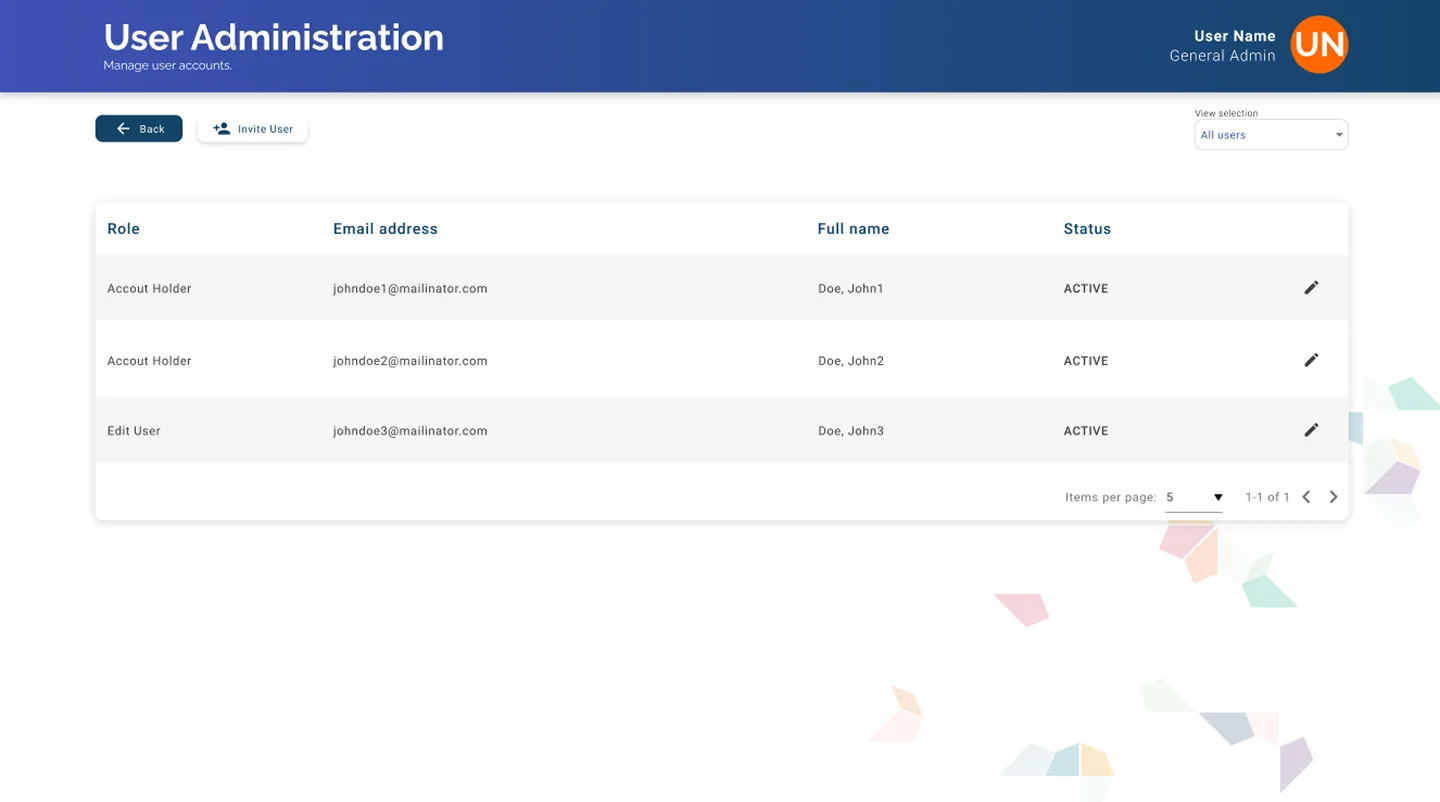The image size is (1440, 802).
Task: Click the General Admin role text
Action: (1223, 56)
